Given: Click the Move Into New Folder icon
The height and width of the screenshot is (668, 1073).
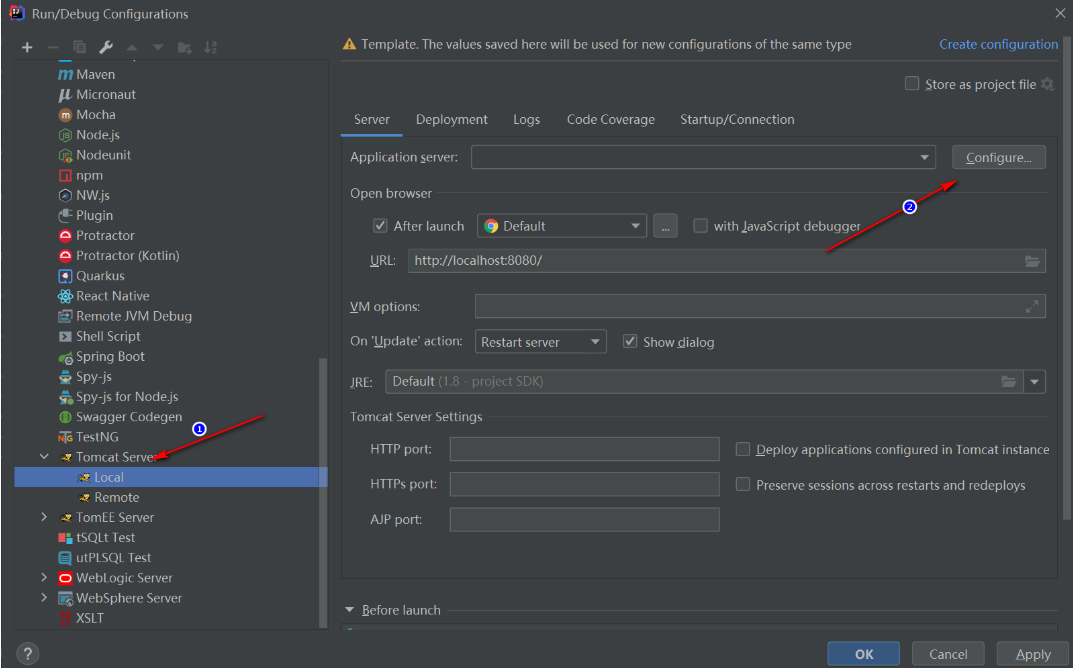Looking at the screenshot, I should tap(185, 47).
